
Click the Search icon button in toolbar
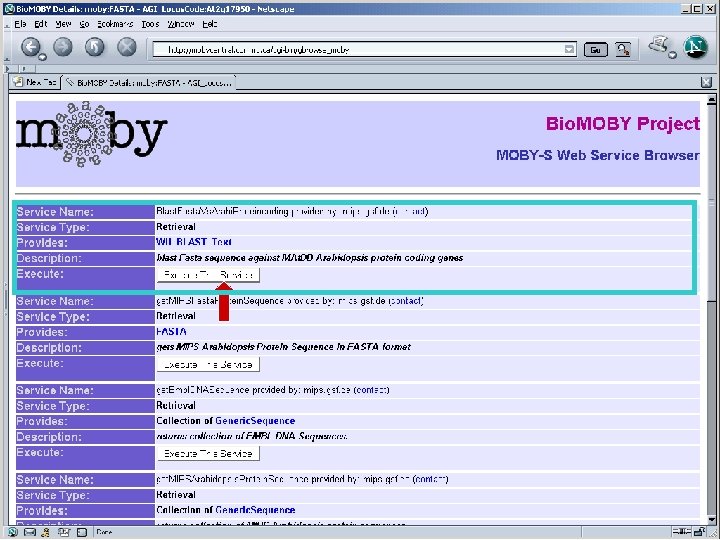pyautogui.click(x=623, y=50)
